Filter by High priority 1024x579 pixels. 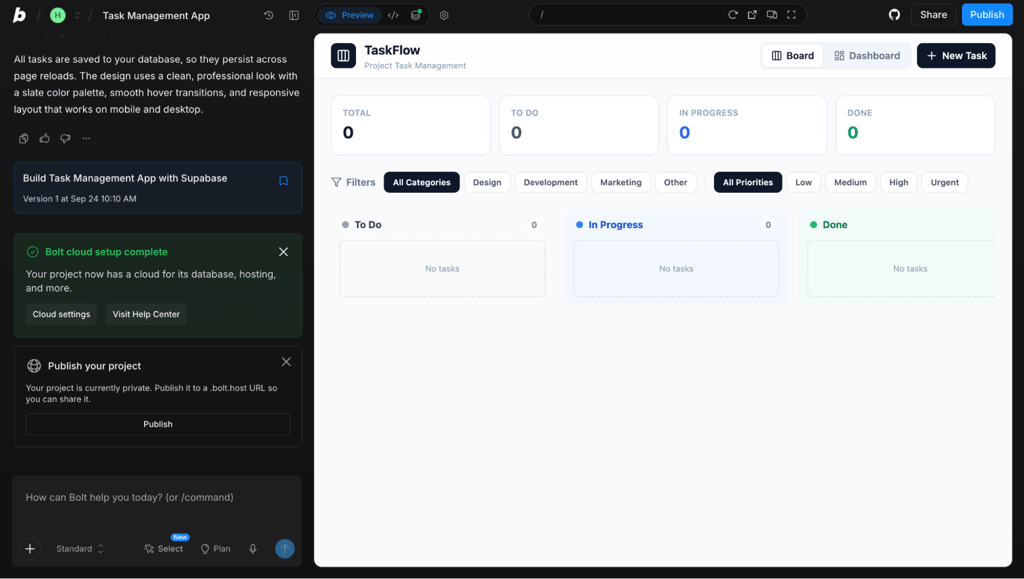[899, 182]
